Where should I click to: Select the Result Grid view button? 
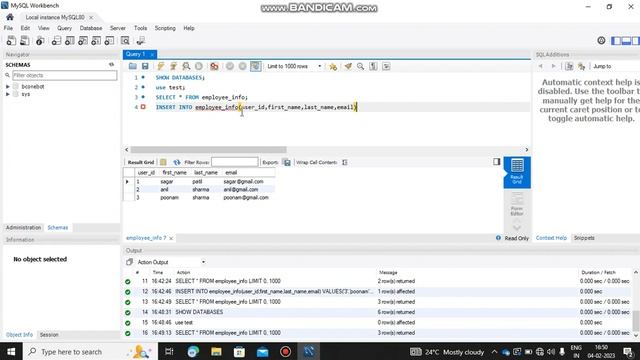pyautogui.click(x=517, y=172)
